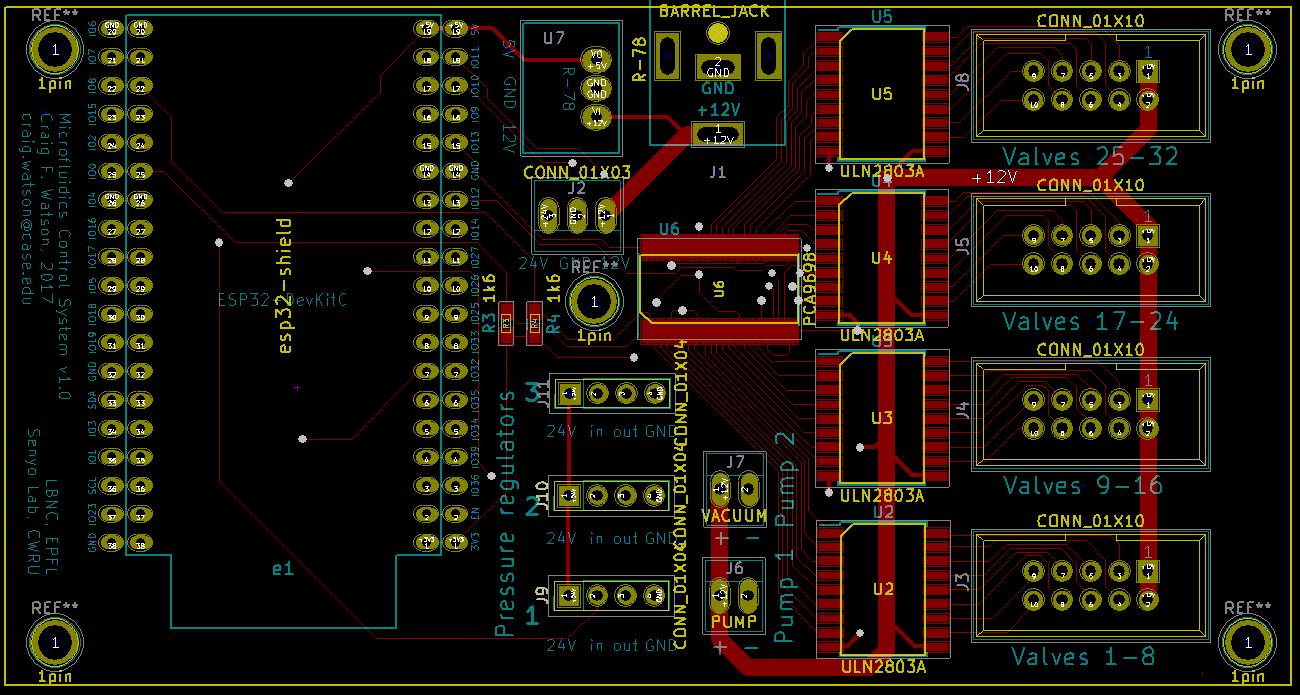Click the R3 1k6 resistor
Image resolution: width=1300 pixels, height=695 pixels.
coord(506,323)
